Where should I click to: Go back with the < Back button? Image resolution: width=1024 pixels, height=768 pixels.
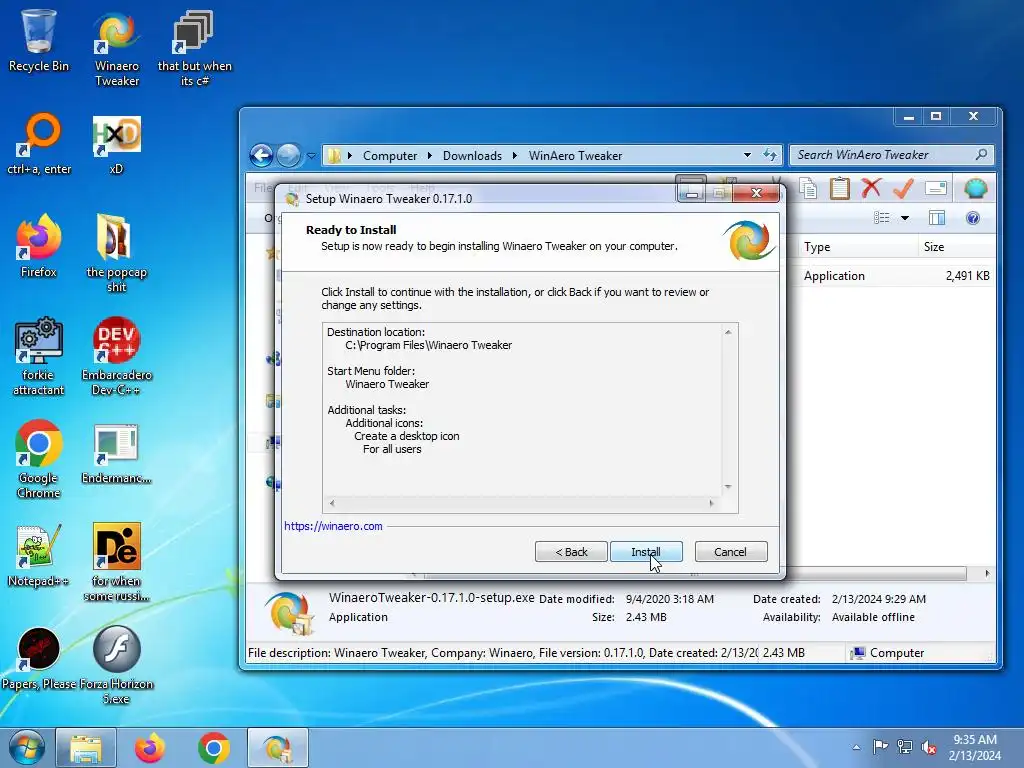pos(571,552)
